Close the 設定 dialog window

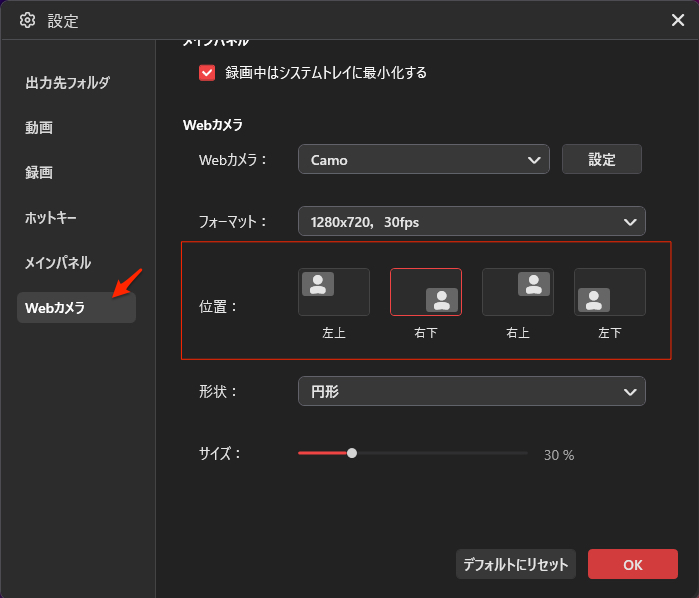click(x=677, y=20)
